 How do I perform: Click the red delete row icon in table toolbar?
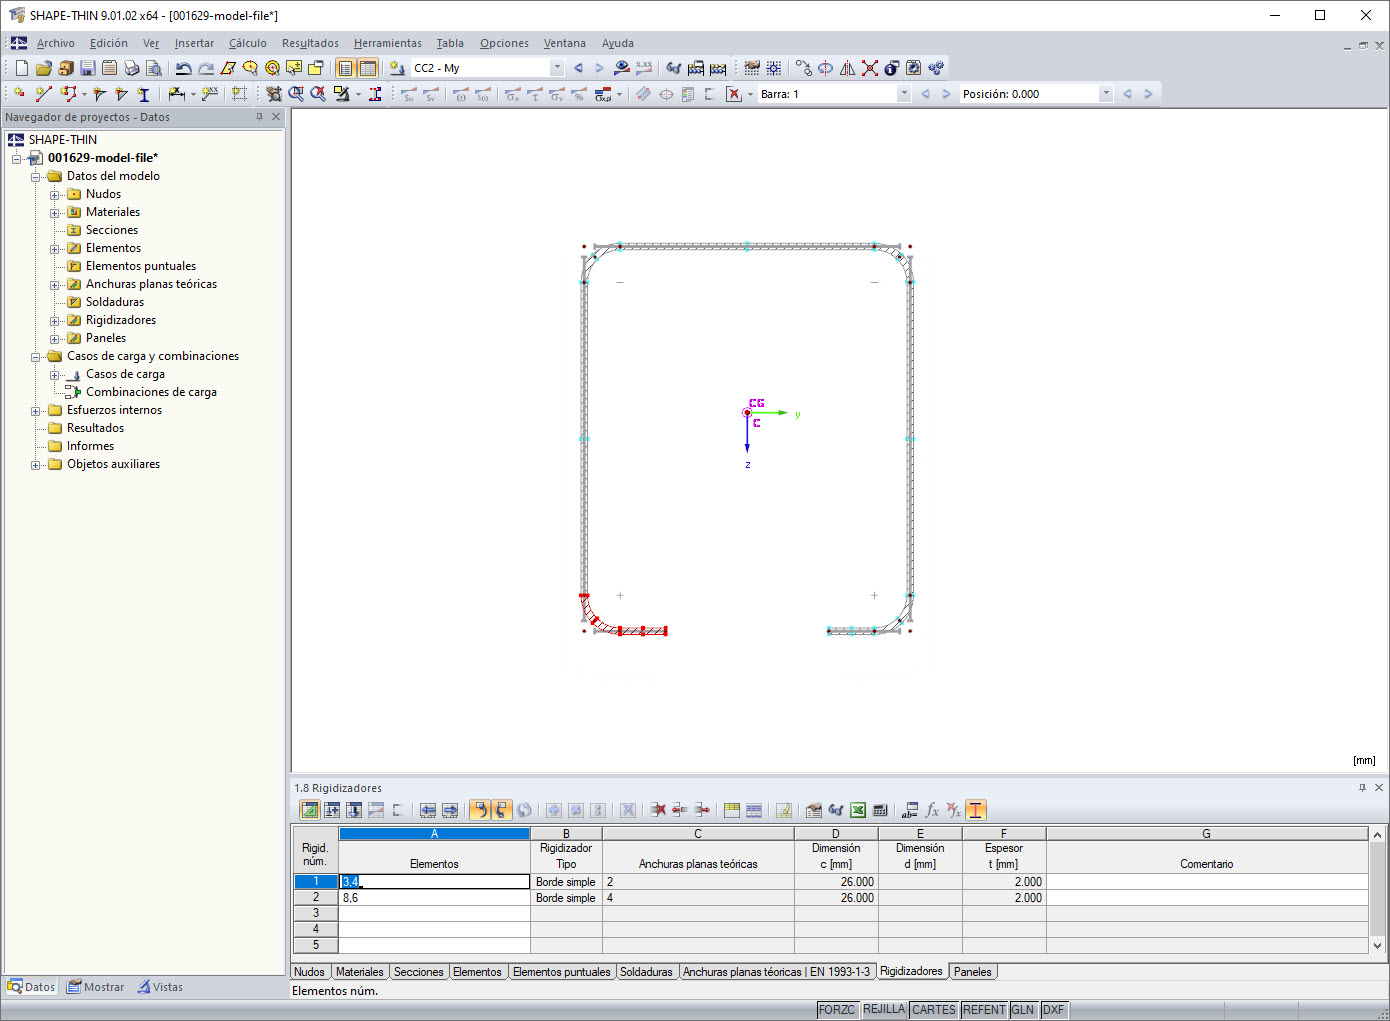pyautogui.click(x=658, y=810)
